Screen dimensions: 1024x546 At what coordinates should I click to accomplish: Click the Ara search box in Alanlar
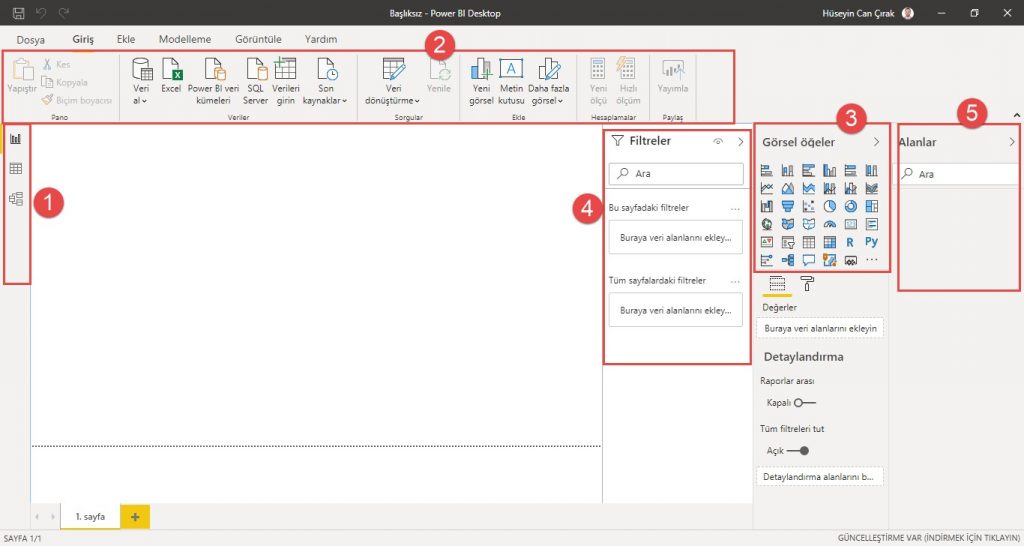[959, 174]
